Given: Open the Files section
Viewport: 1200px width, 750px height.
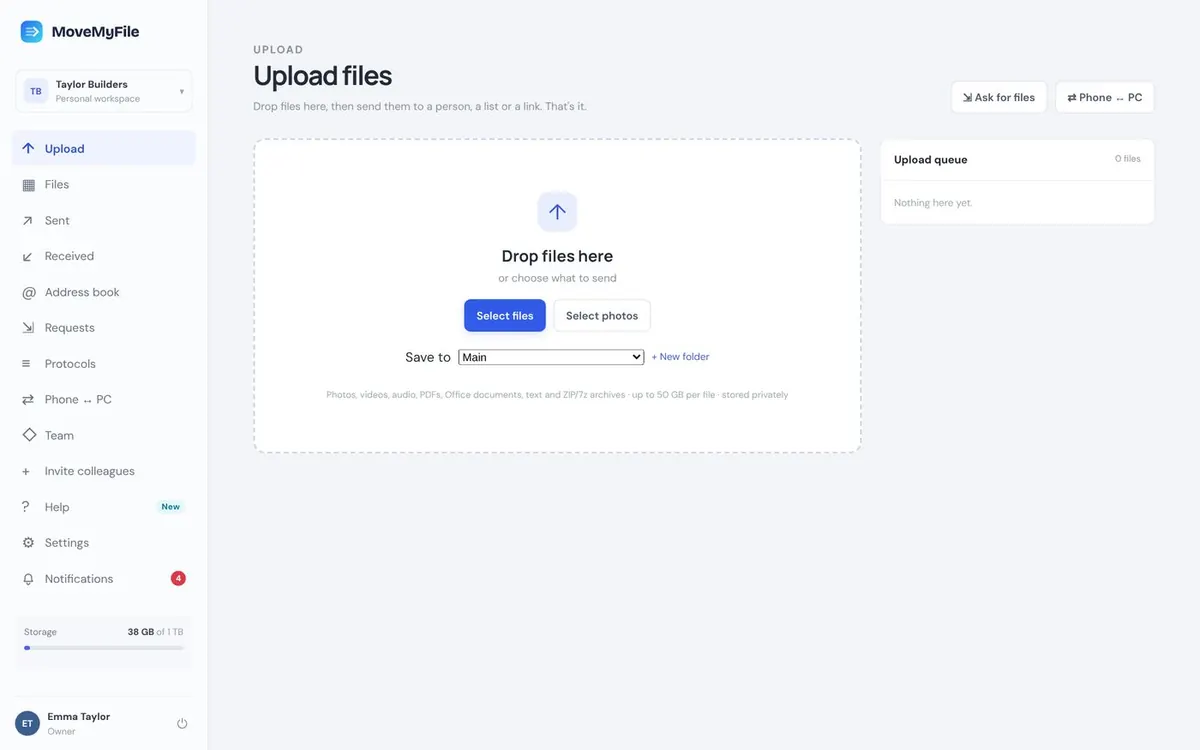Looking at the screenshot, I should tap(104, 185).
